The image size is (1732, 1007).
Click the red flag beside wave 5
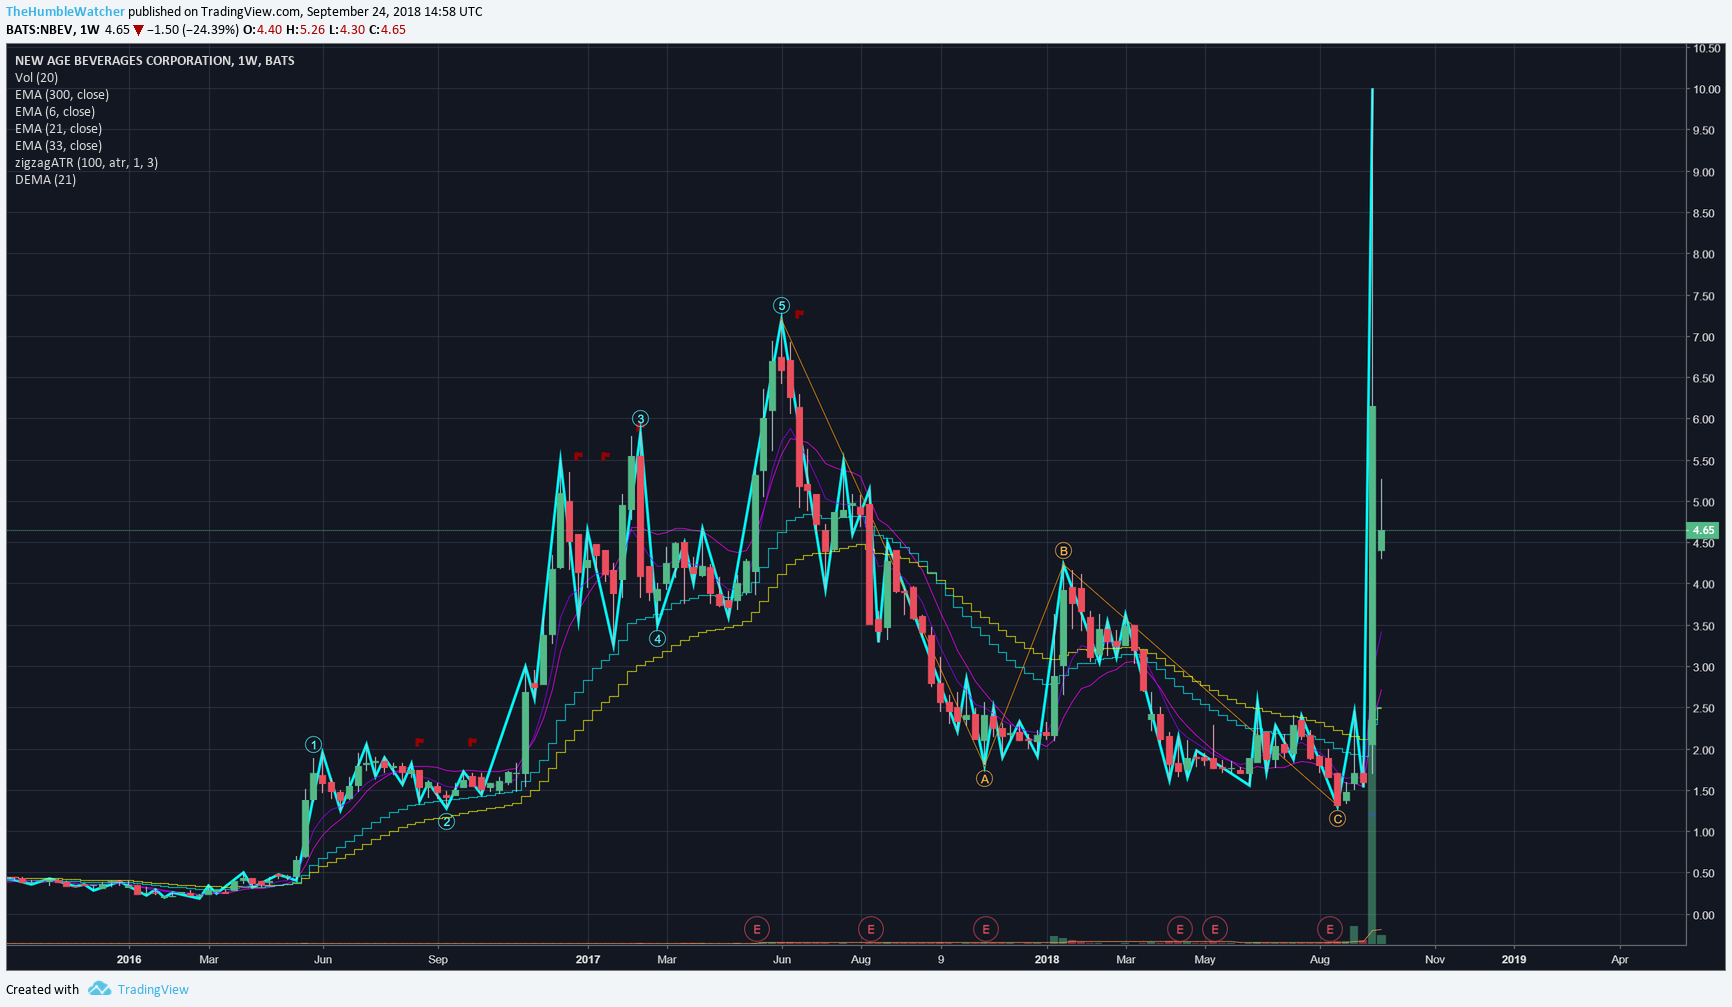pos(800,314)
